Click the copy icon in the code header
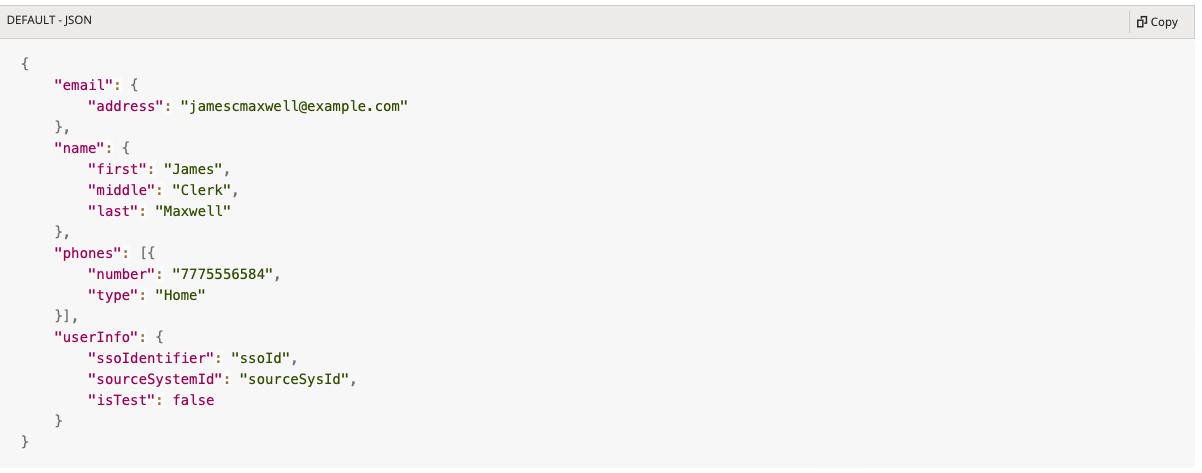Image resolution: width=1202 pixels, height=473 pixels. pos(1142,21)
